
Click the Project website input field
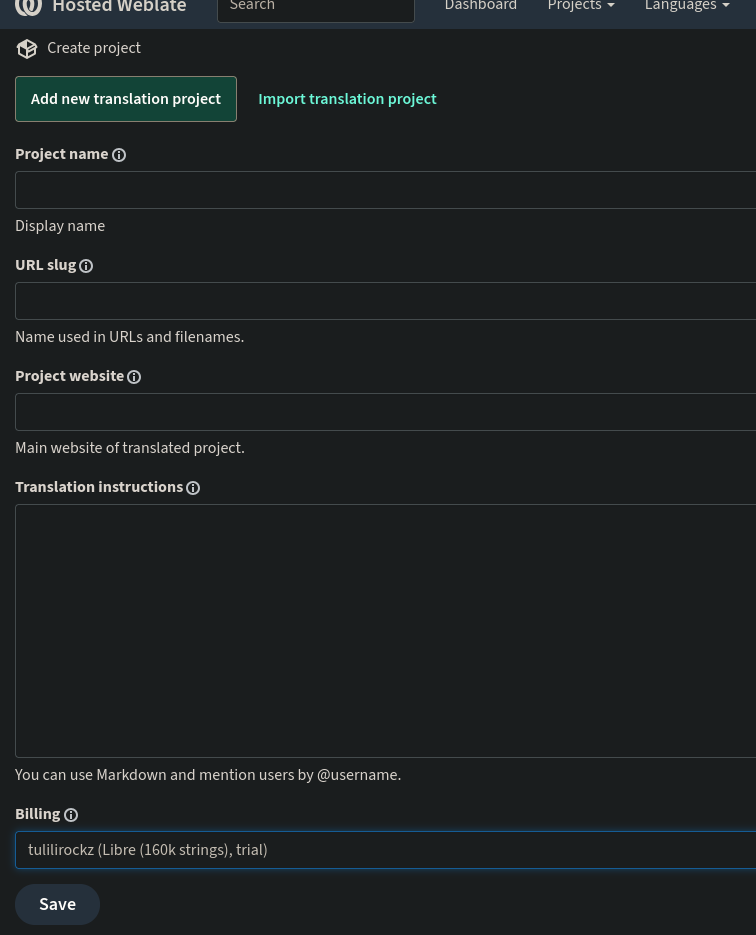[385, 412]
